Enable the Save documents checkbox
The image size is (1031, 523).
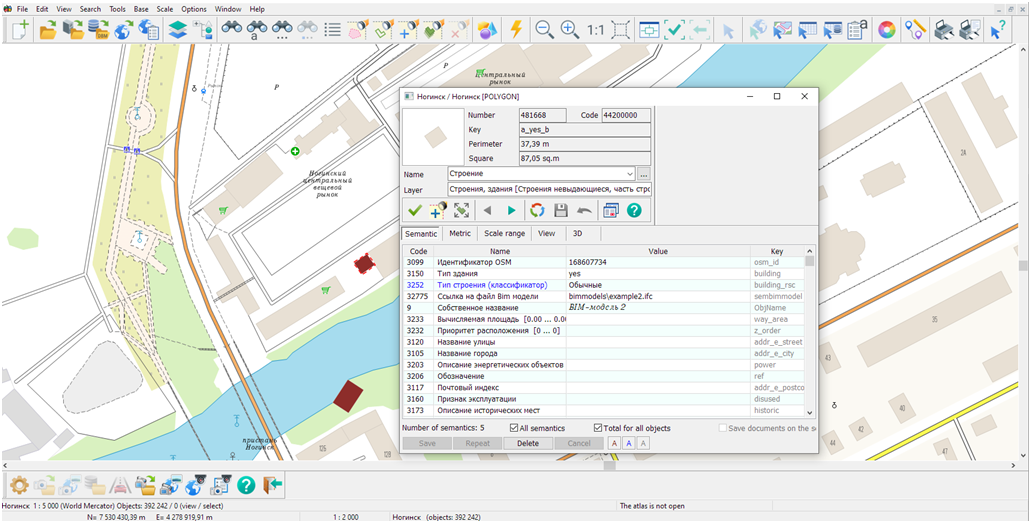723,428
